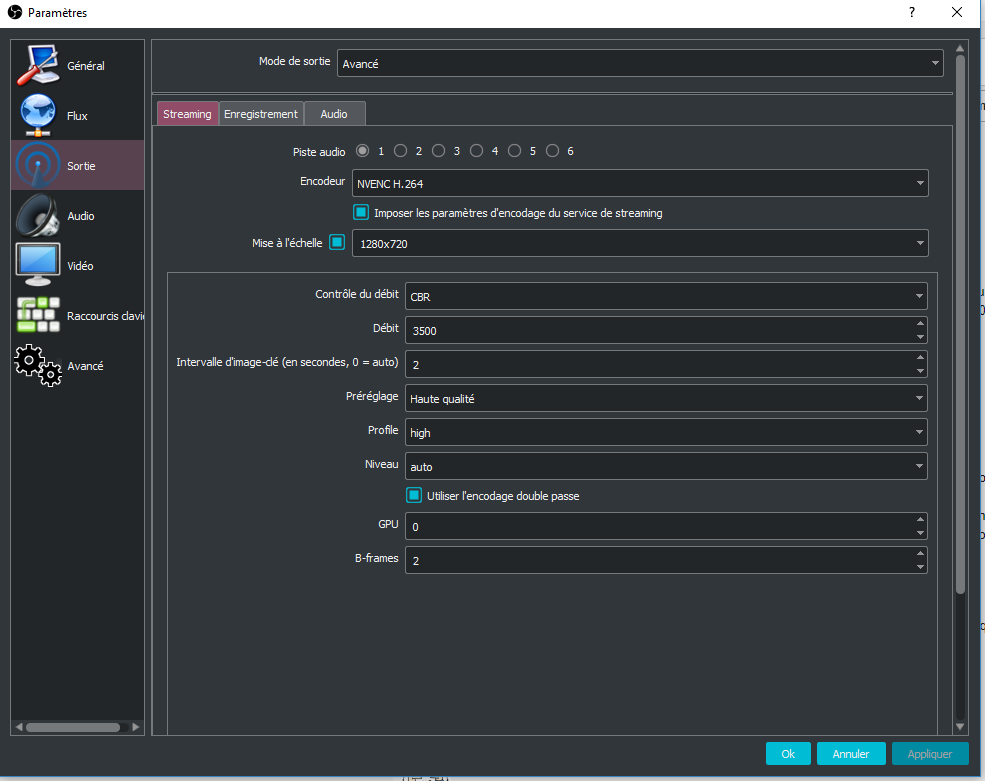Select the Flux globe icon

click(38, 116)
